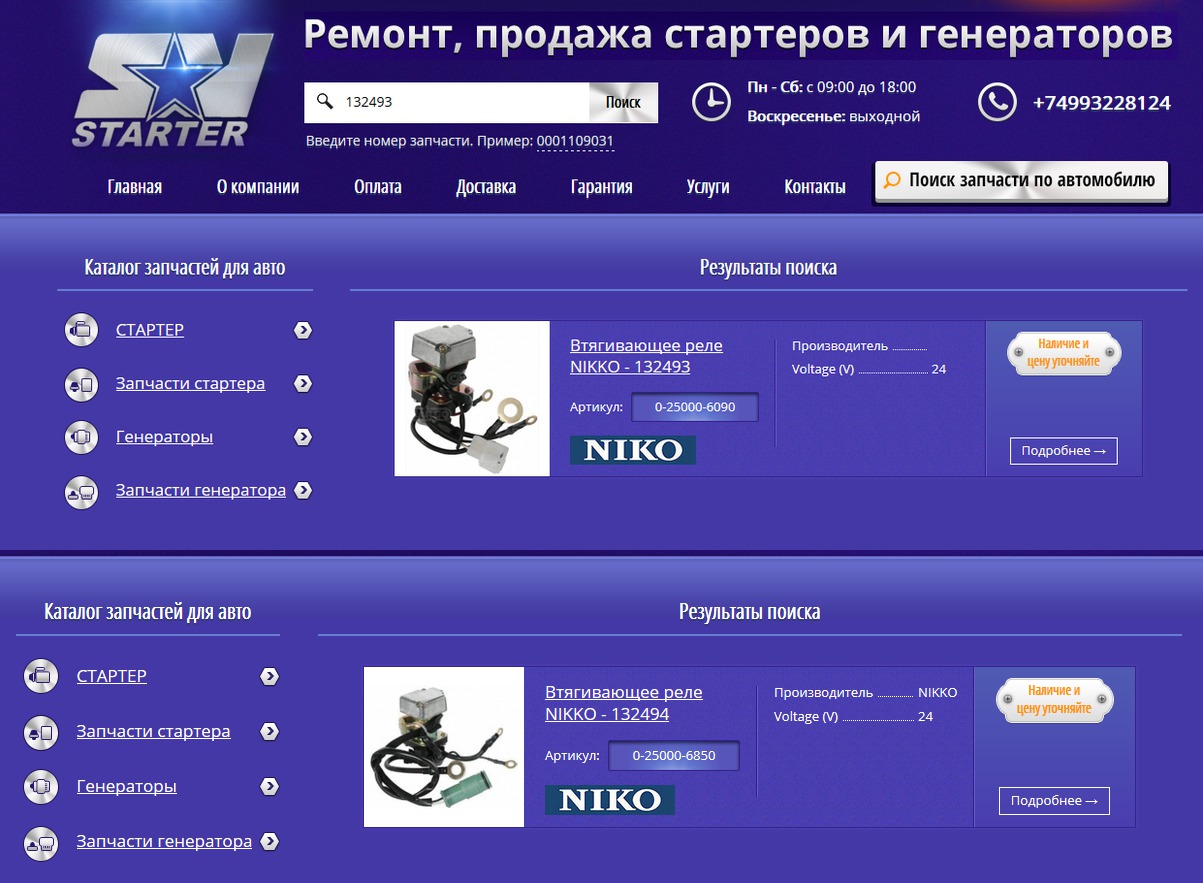Click Подробнее for NIKKO 132494
The image size is (1203, 883).
pyautogui.click(x=1054, y=801)
